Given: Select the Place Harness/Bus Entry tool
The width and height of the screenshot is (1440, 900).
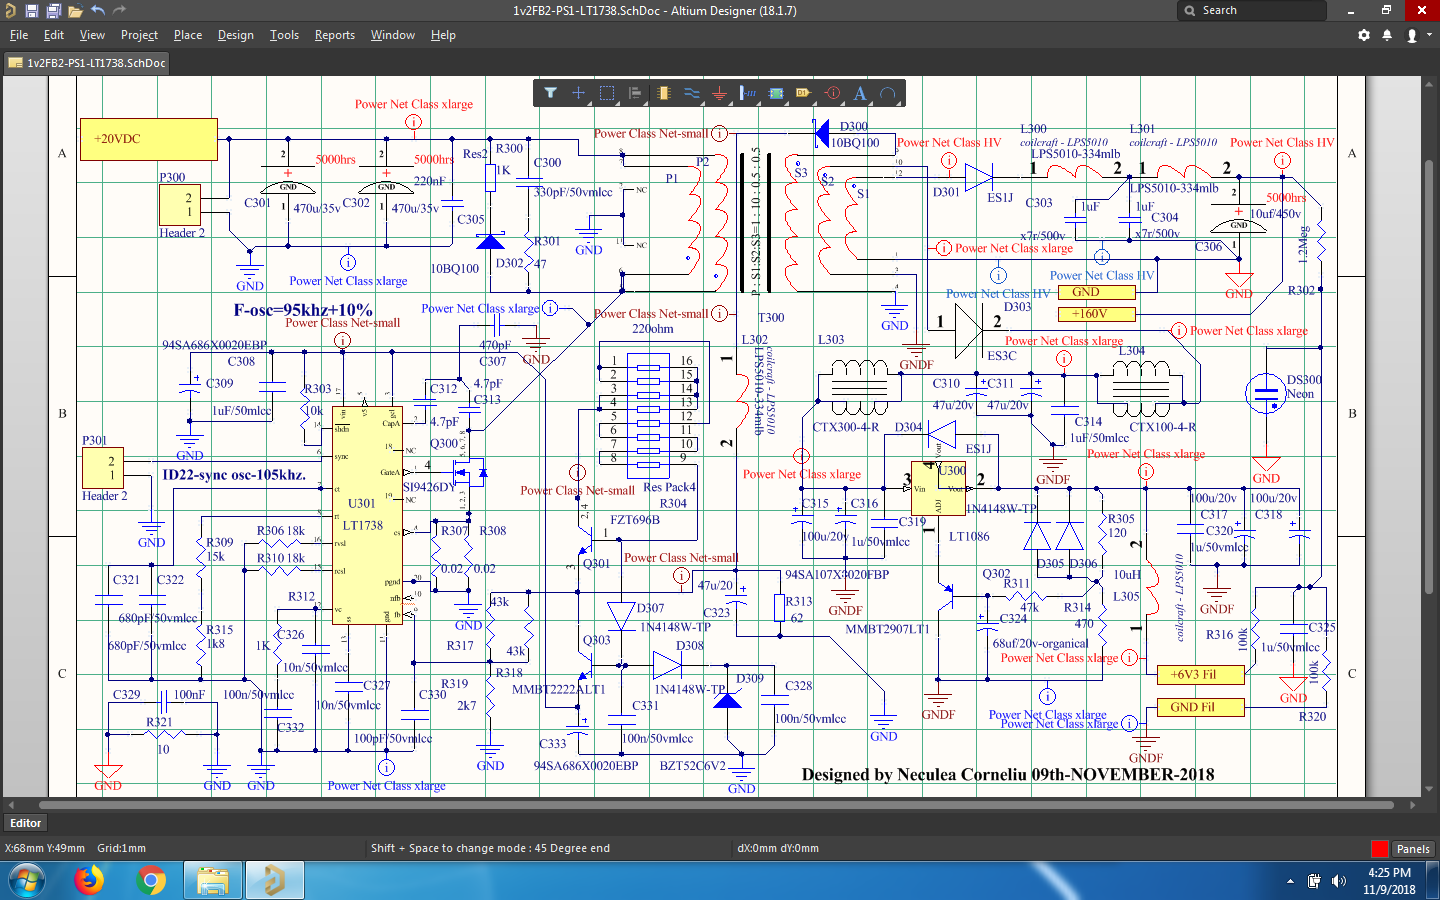Looking at the screenshot, I should (747, 93).
